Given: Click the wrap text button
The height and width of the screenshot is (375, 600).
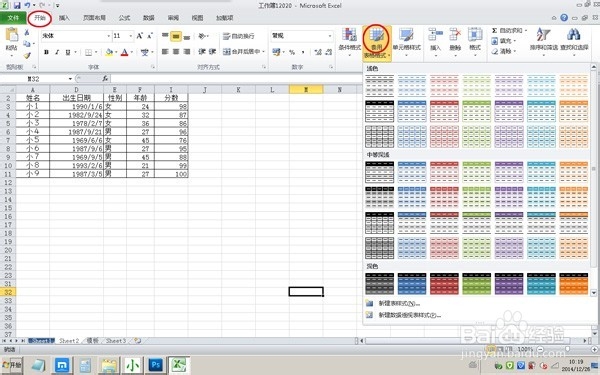Looking at the screenshot, I should 238,36.
